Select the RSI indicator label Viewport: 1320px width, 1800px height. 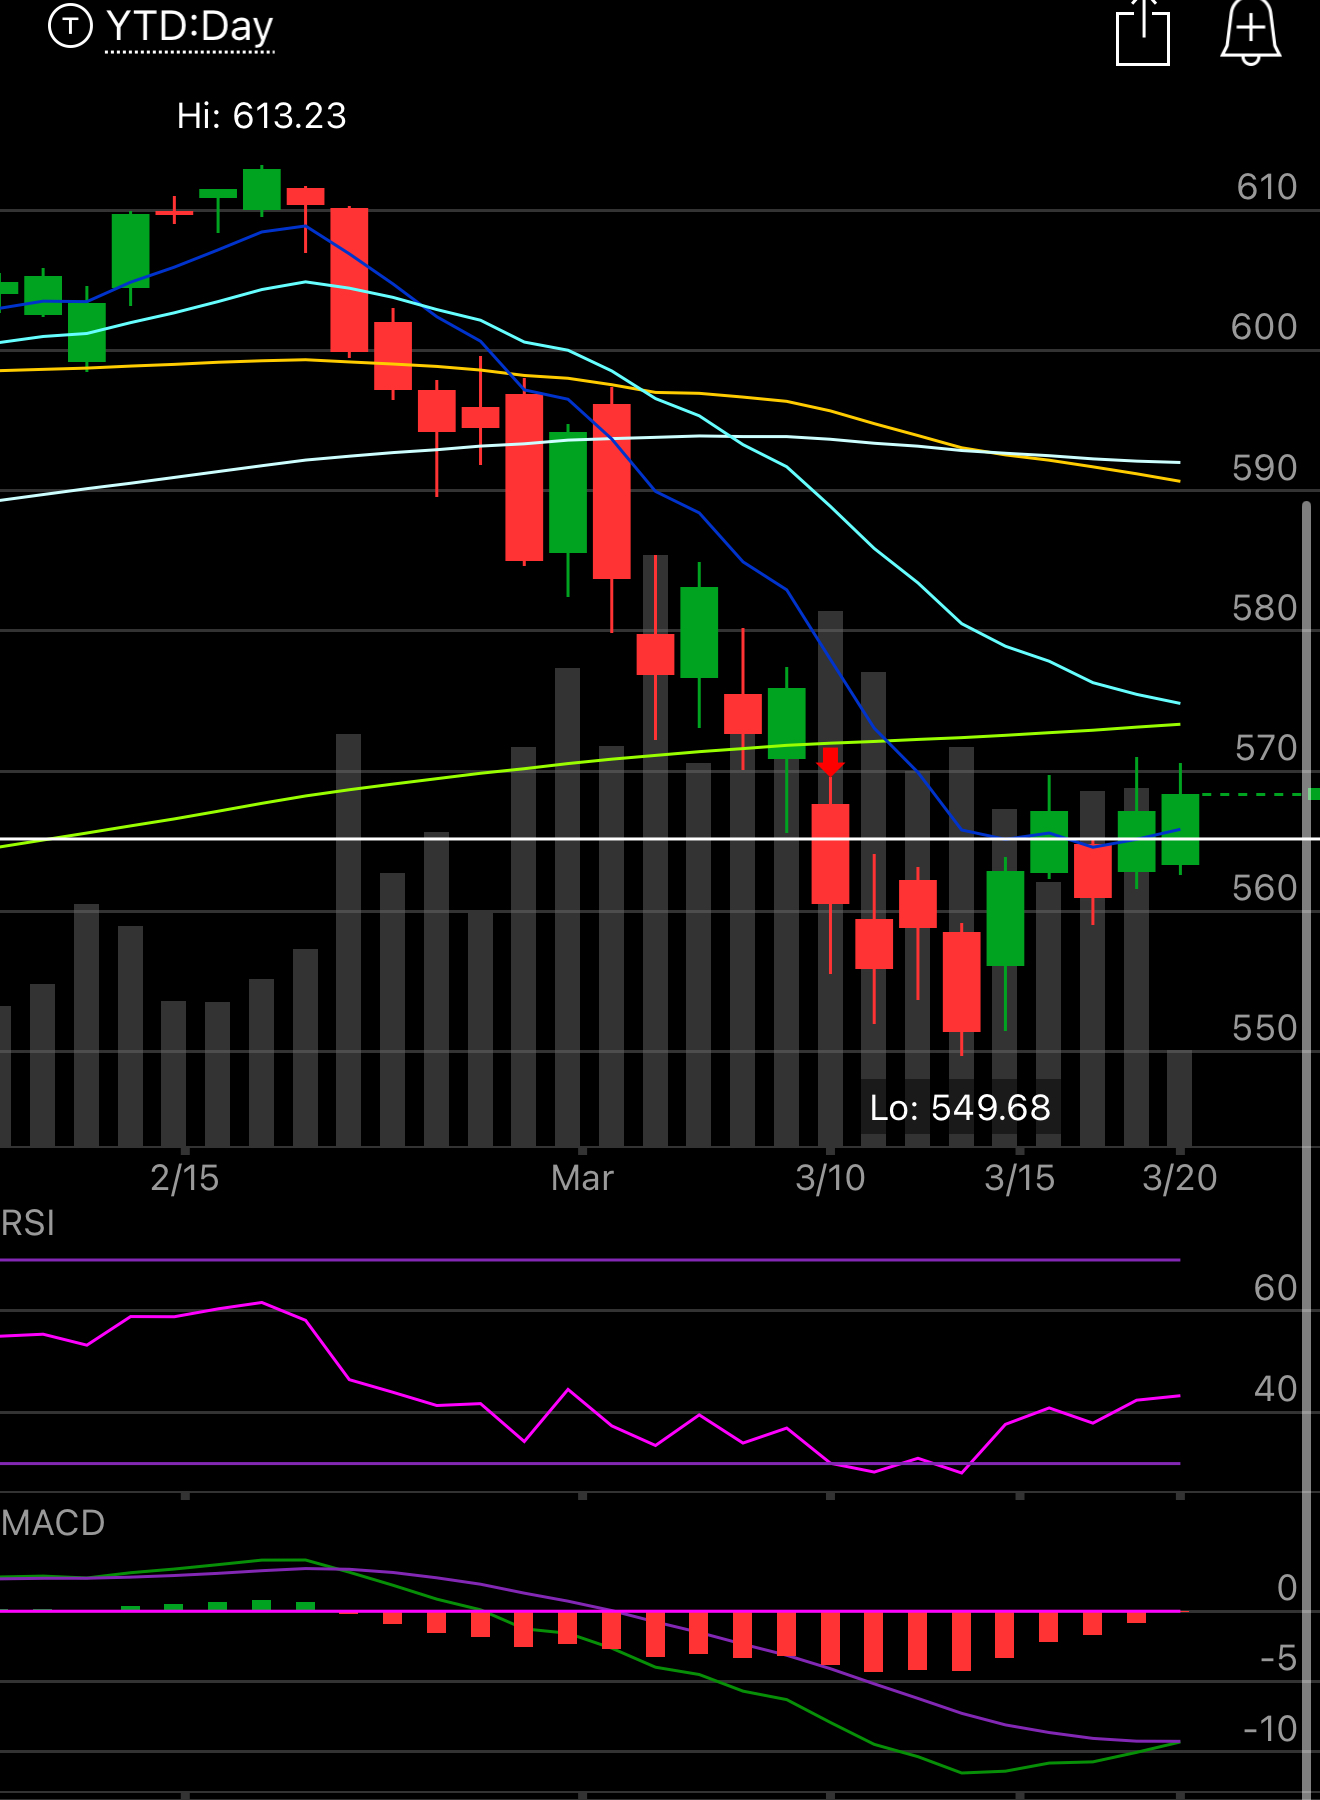pyautogui.click(x=28, y=1223)
